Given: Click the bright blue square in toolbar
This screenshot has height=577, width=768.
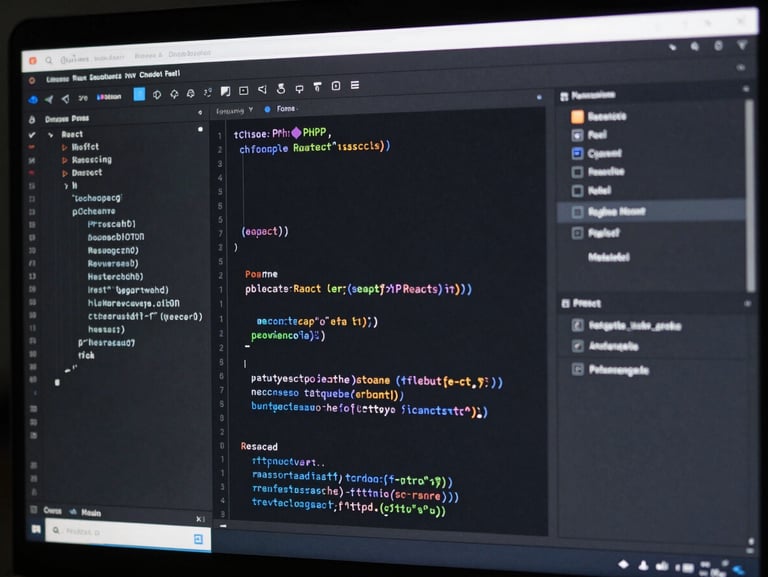Looking at the screenshot, I should click(139, 94).
